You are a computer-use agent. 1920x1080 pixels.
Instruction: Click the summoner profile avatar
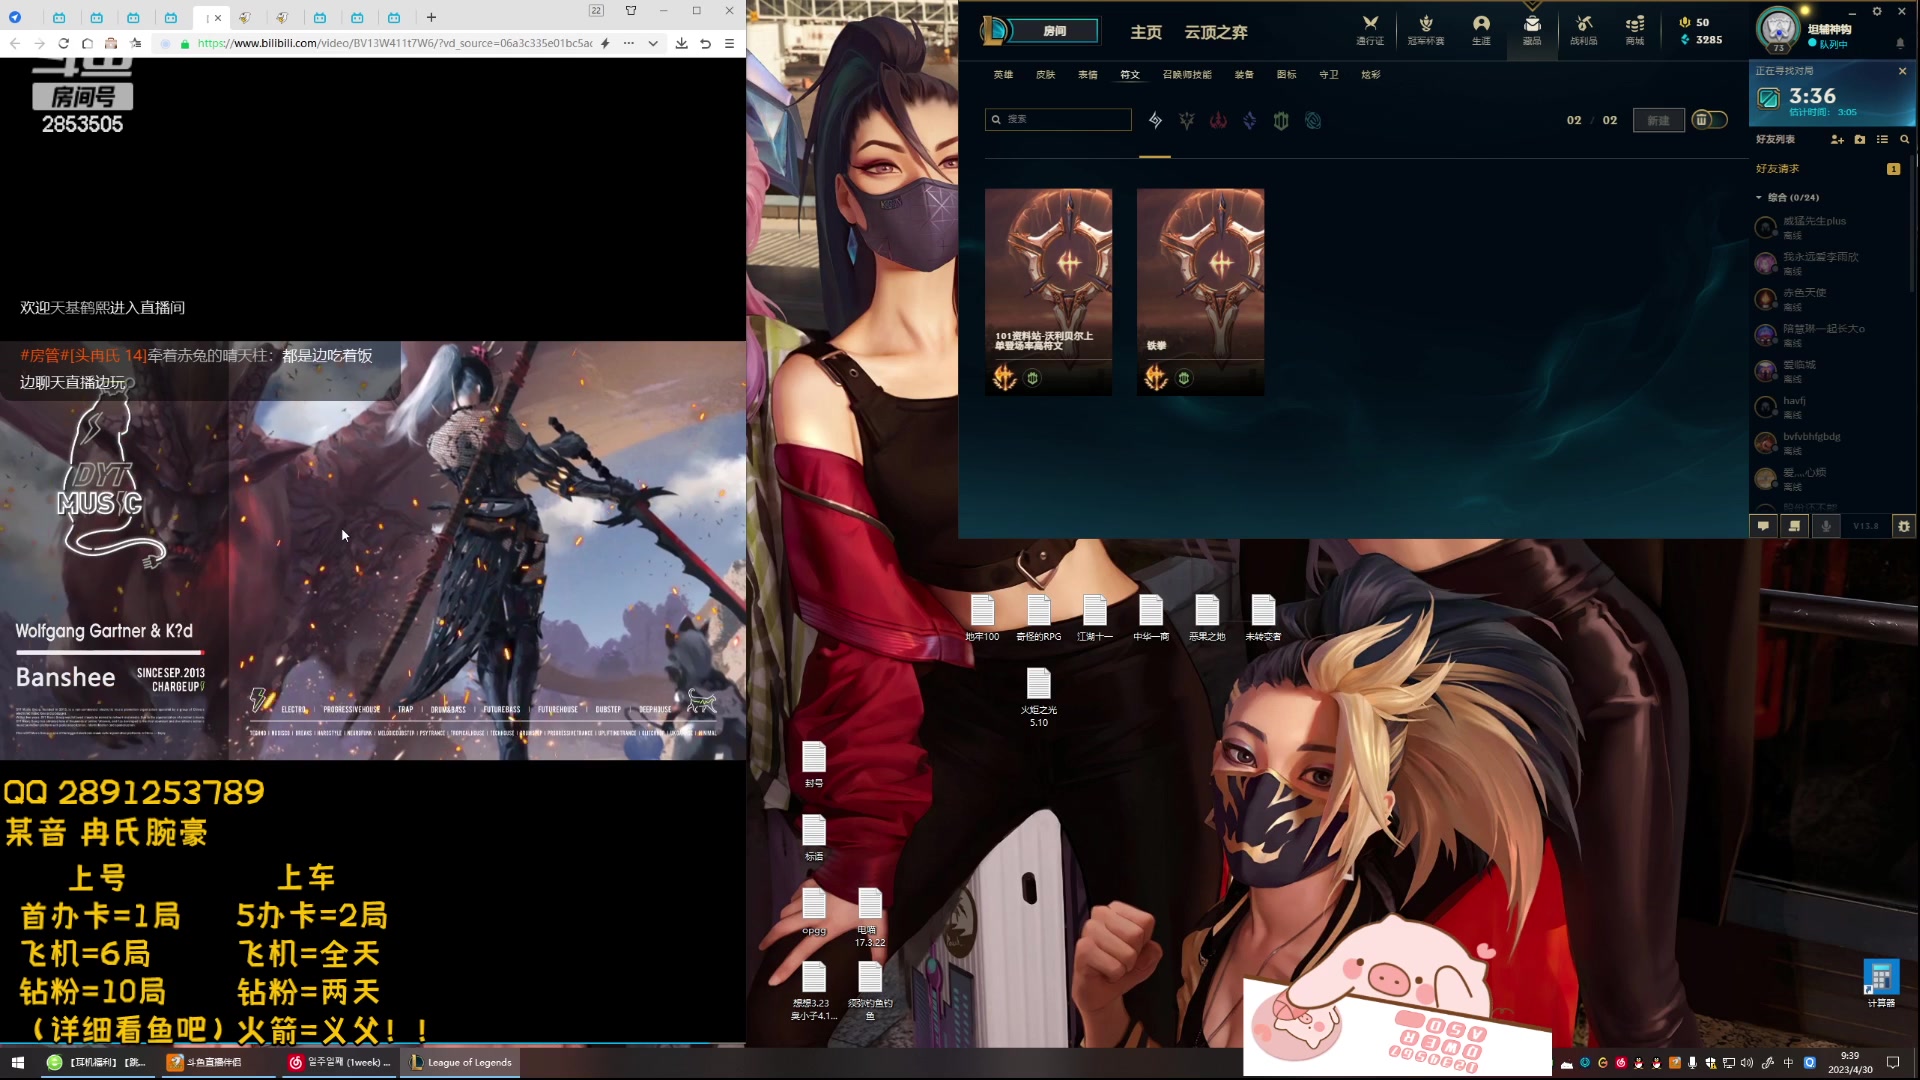tap(1779, 29)
